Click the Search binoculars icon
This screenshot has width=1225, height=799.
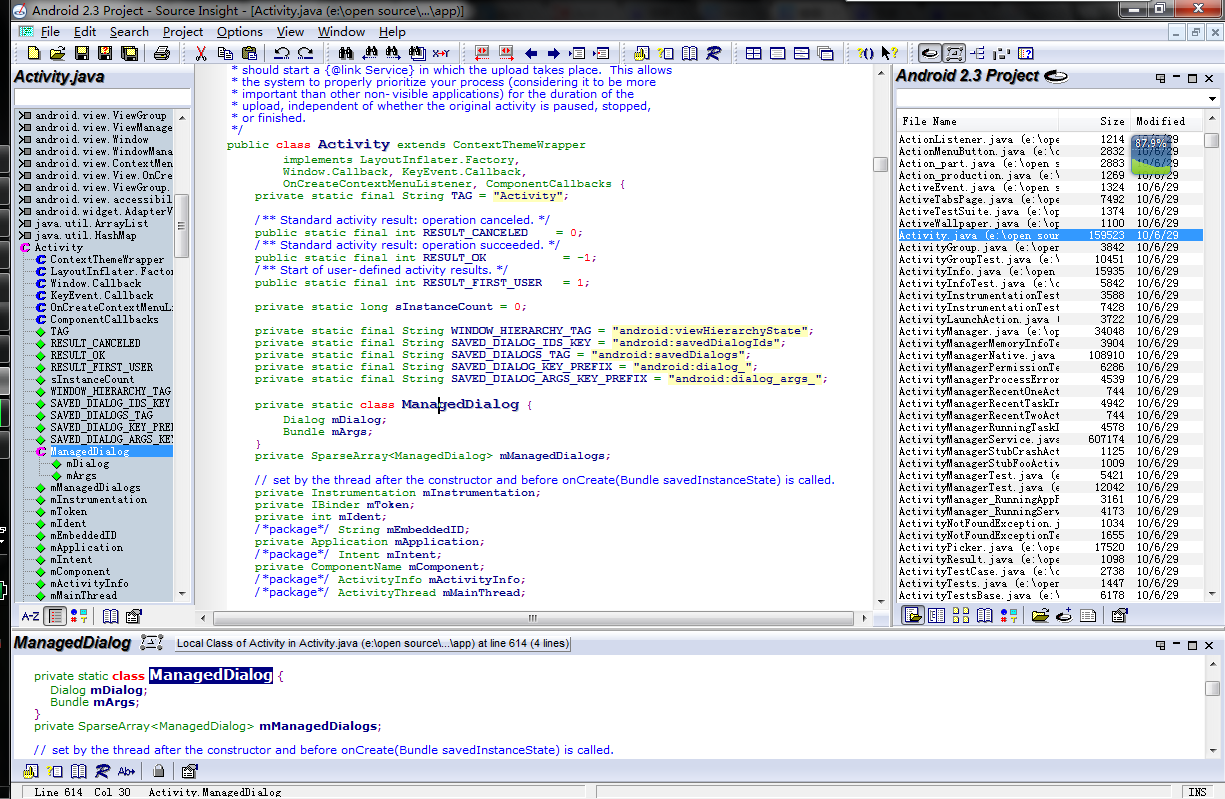(x=346, y=53)
